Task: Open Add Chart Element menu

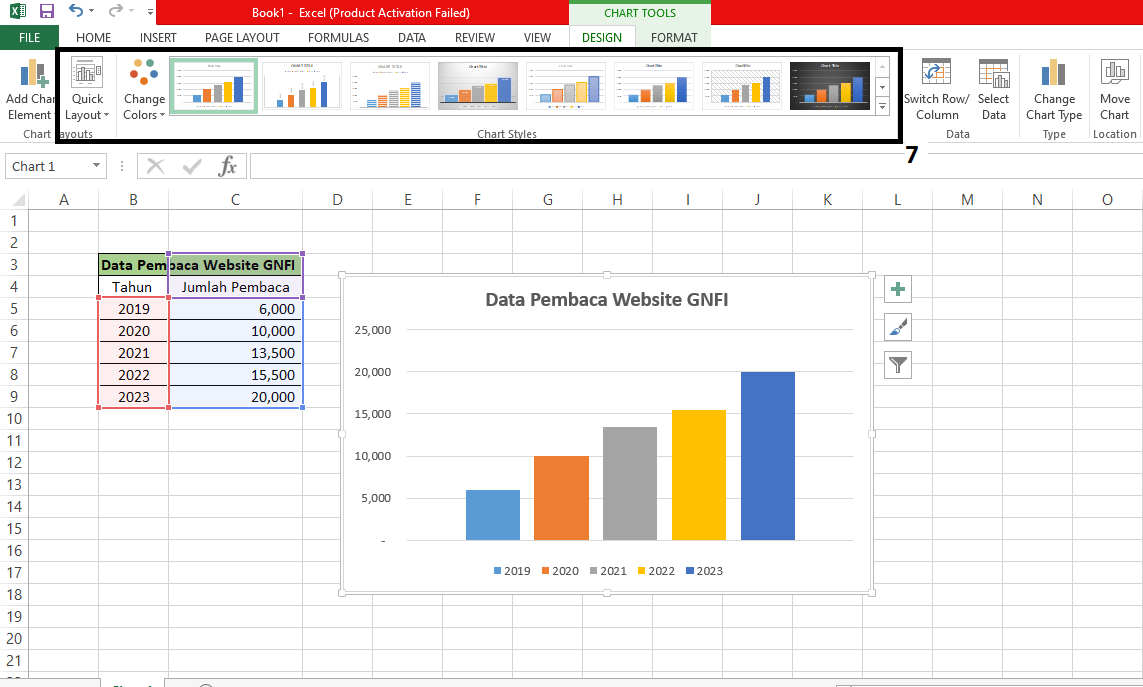Action: [29, 90]
